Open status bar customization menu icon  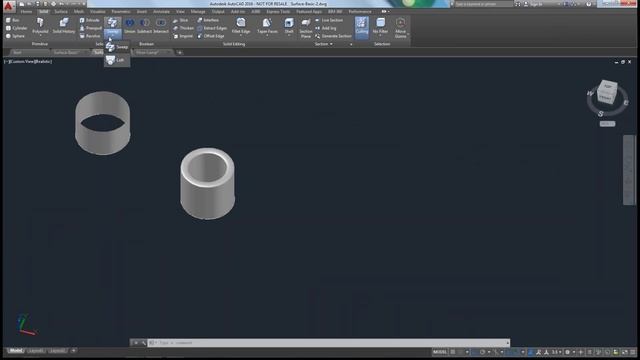click(x=633, y=352)
